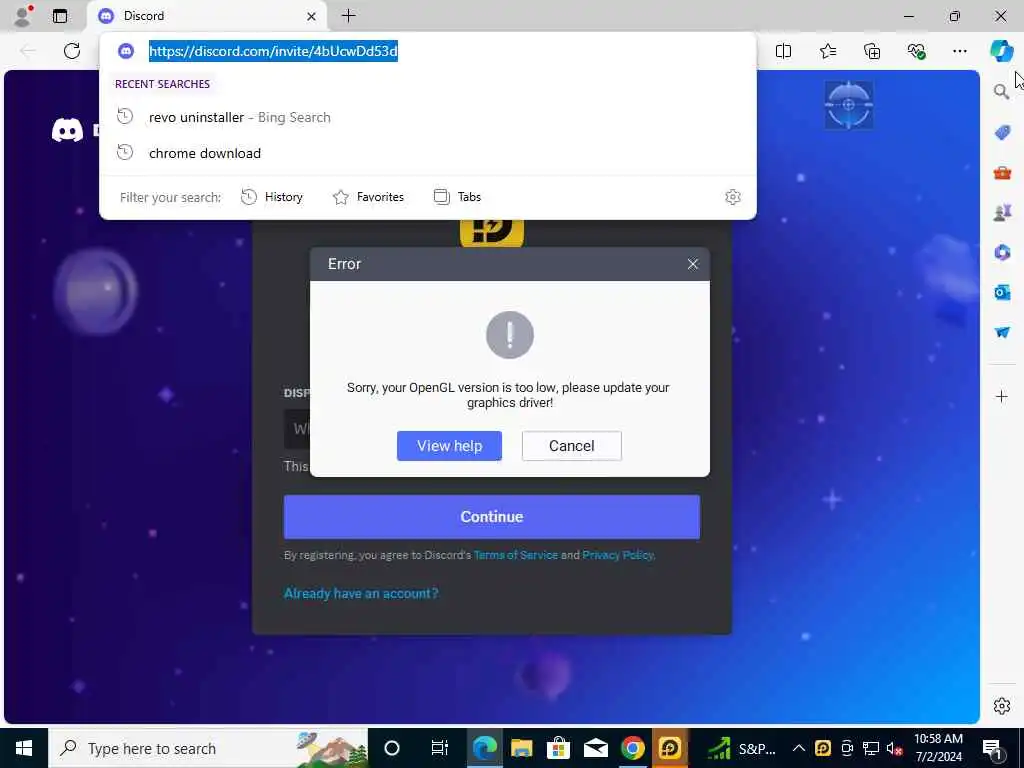Filter search by Favorites
This screenshot has height=768, width=1024.
pyautogui.click(x=368, y=197)
